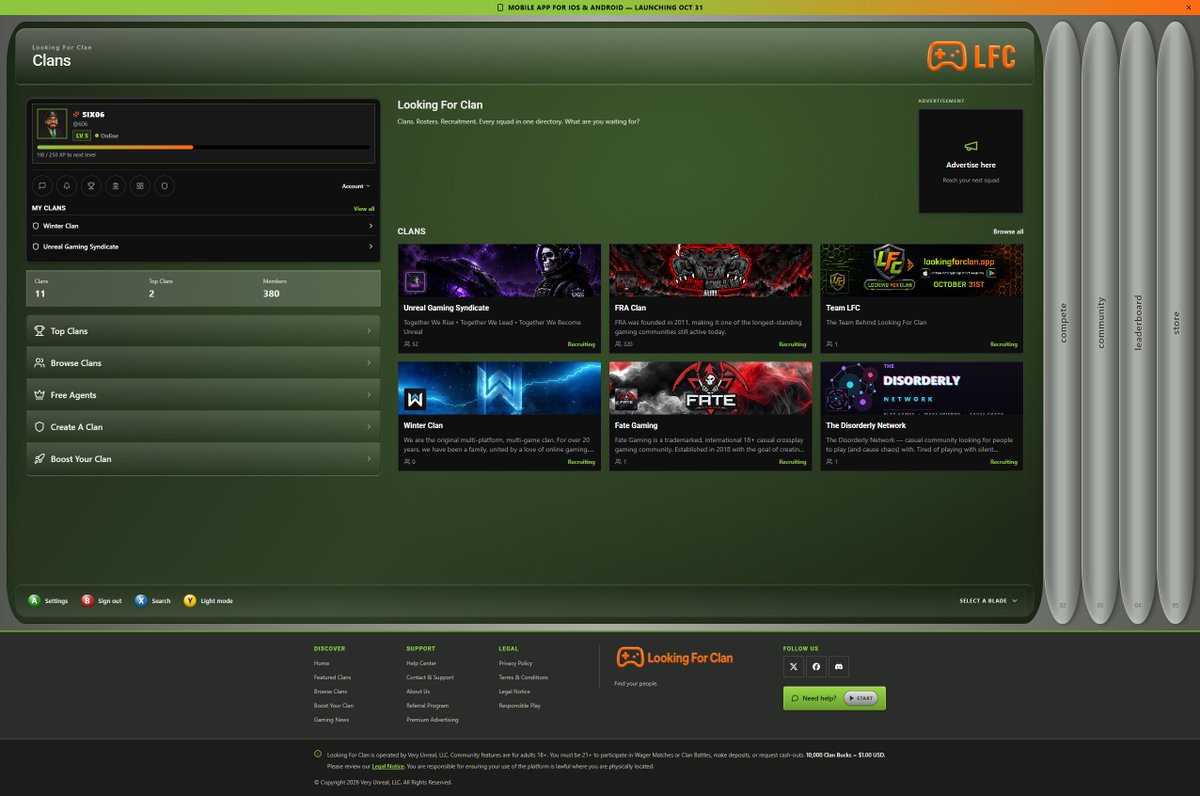Switch to the community blade
The width and height of the screenshot is (1200, 796).
pyautogui.click(x=1100, y=322)
